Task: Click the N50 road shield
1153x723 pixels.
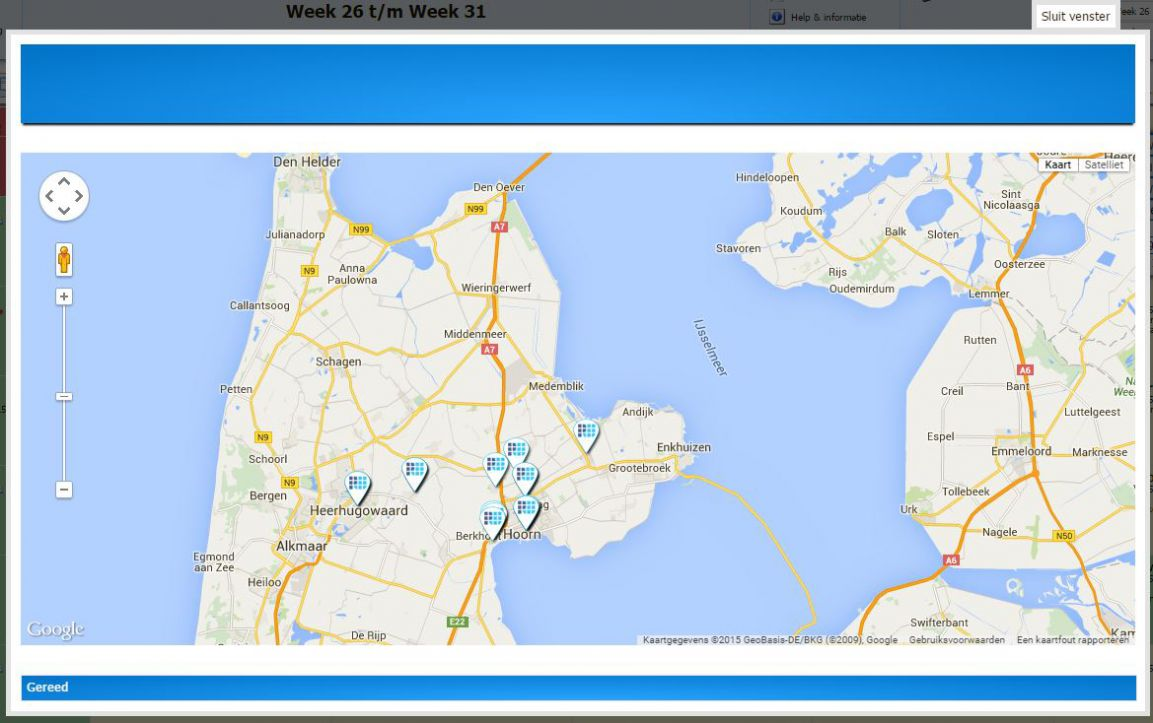Action: pos(1064,535)
